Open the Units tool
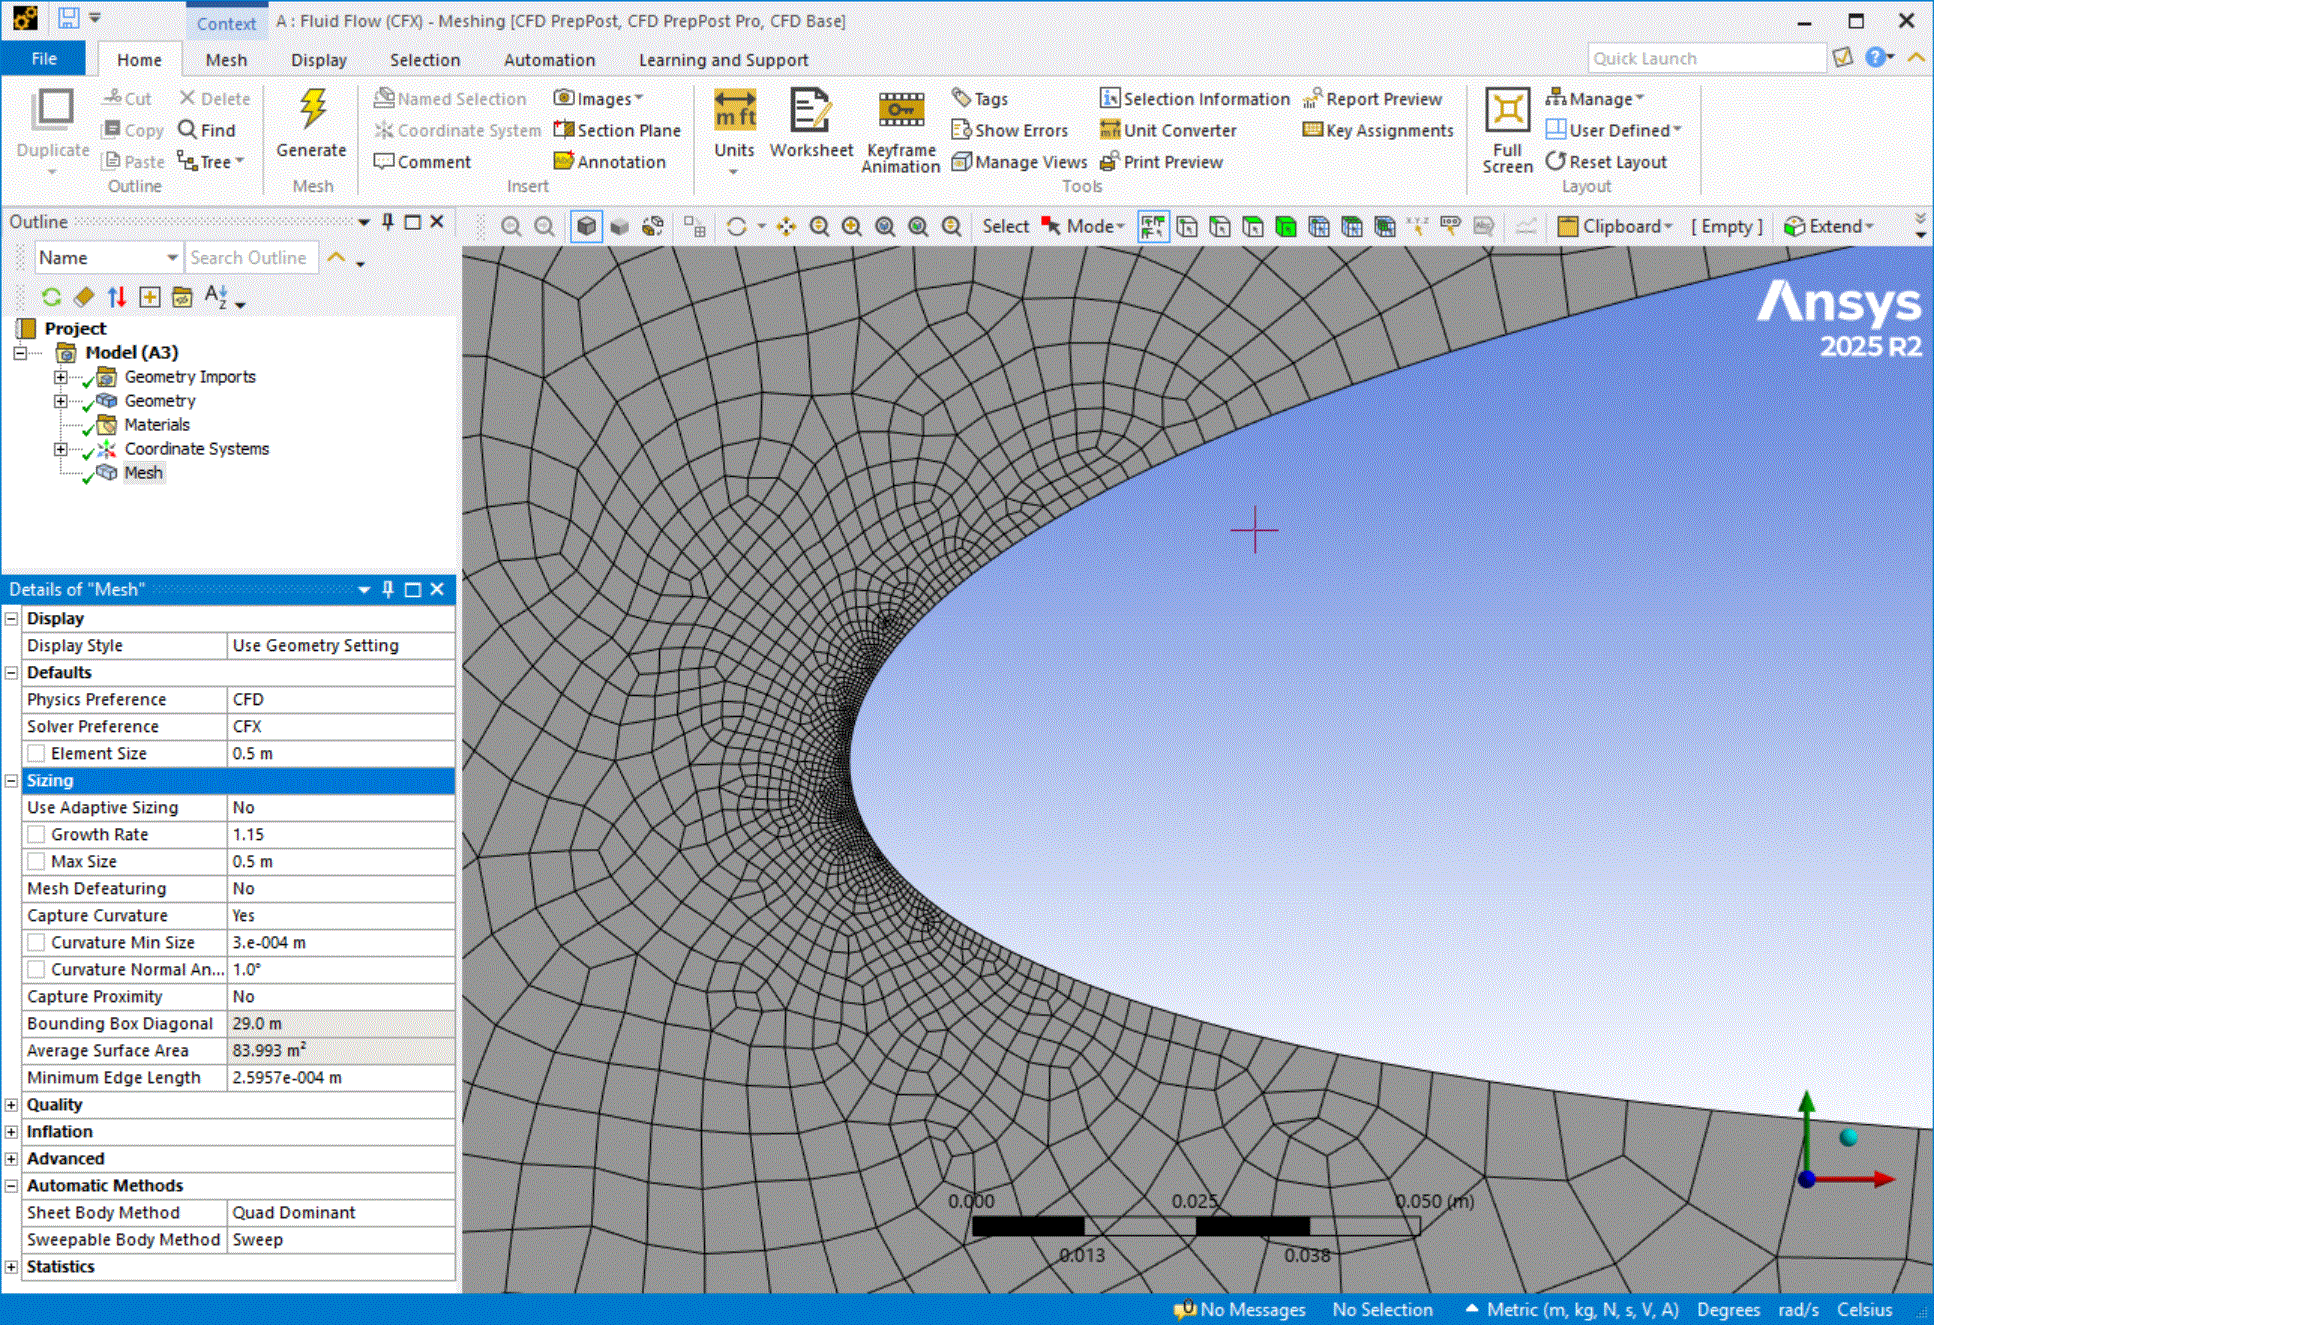The height and width of the screenshot is (1325, 2304). tap(734, 131)
